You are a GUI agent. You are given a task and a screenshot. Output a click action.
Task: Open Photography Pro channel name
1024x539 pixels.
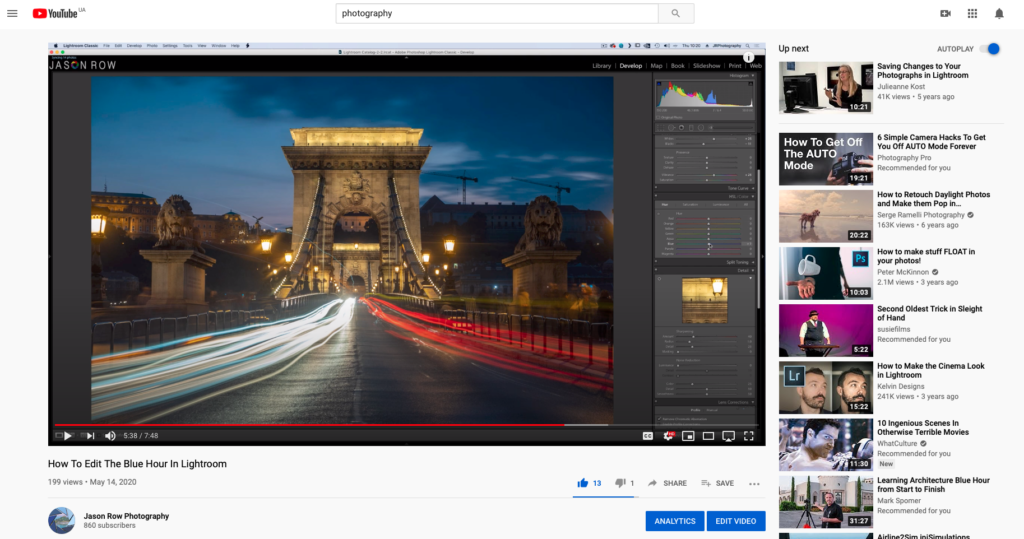pyautogui.click(x=904, y=157)
